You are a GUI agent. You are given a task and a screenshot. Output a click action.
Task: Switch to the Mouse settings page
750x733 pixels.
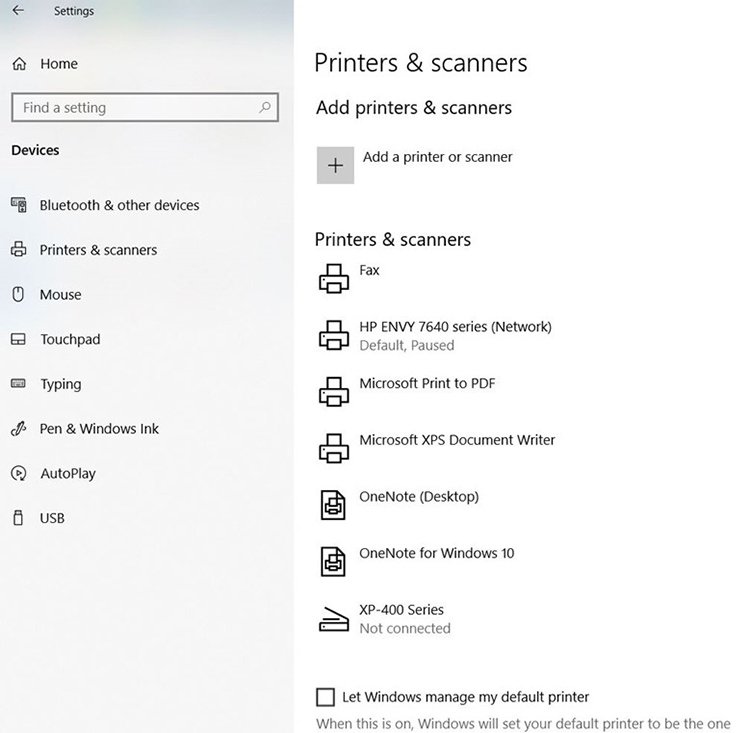(60, 295)
